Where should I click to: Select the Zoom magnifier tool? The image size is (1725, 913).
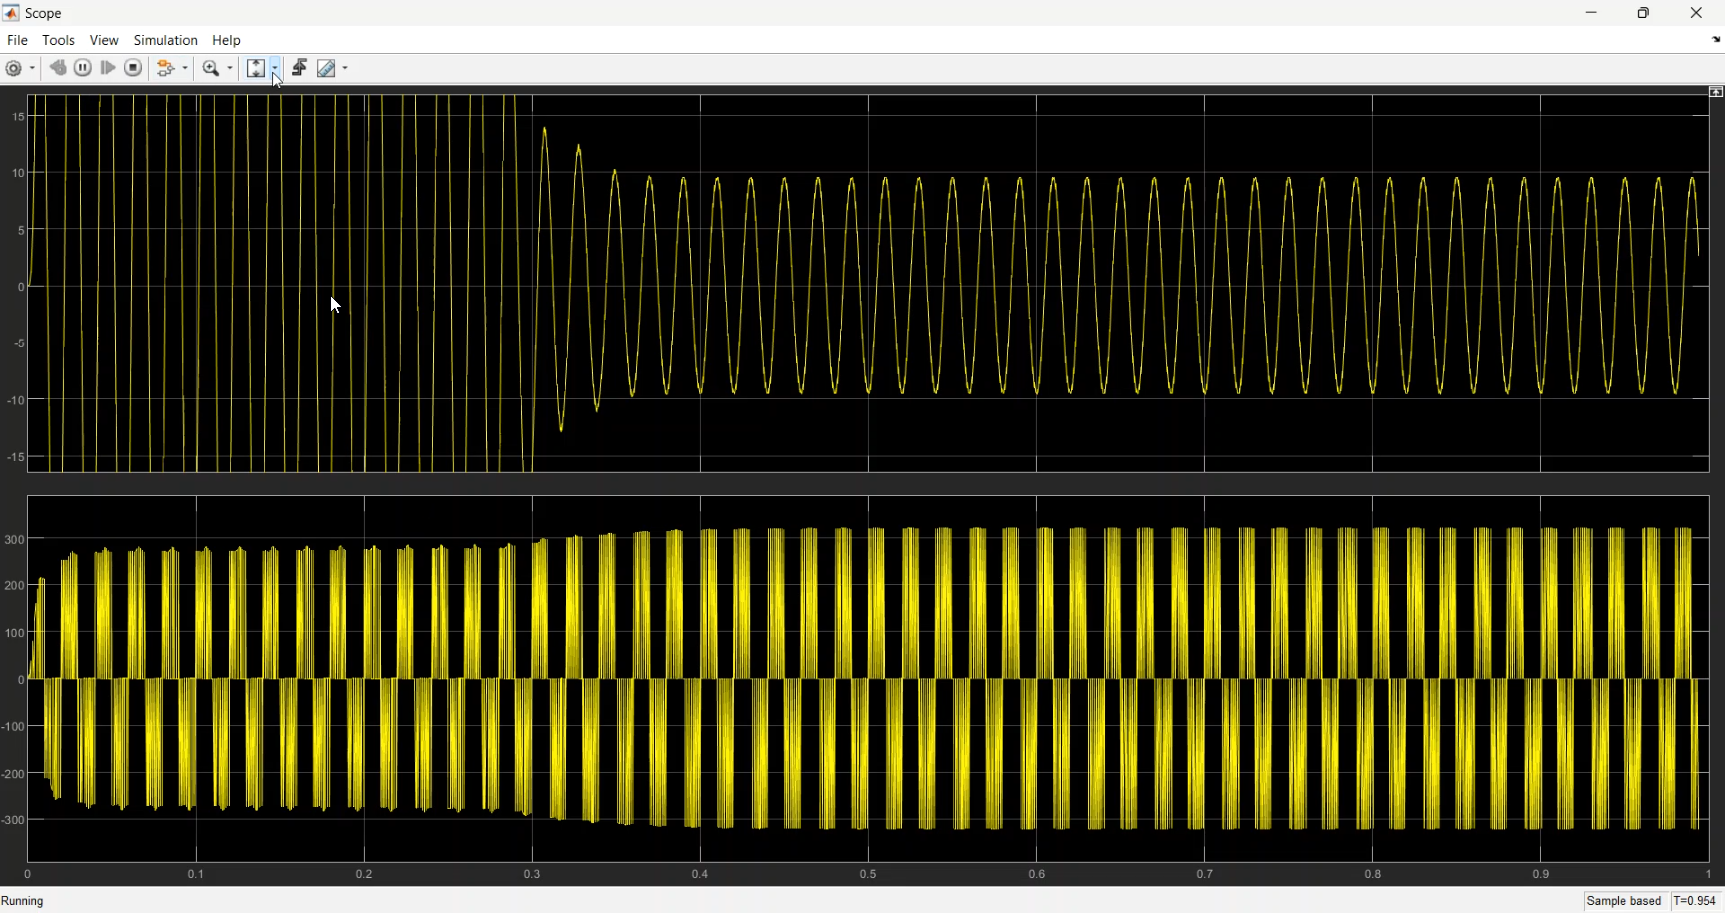coord(210,69)
